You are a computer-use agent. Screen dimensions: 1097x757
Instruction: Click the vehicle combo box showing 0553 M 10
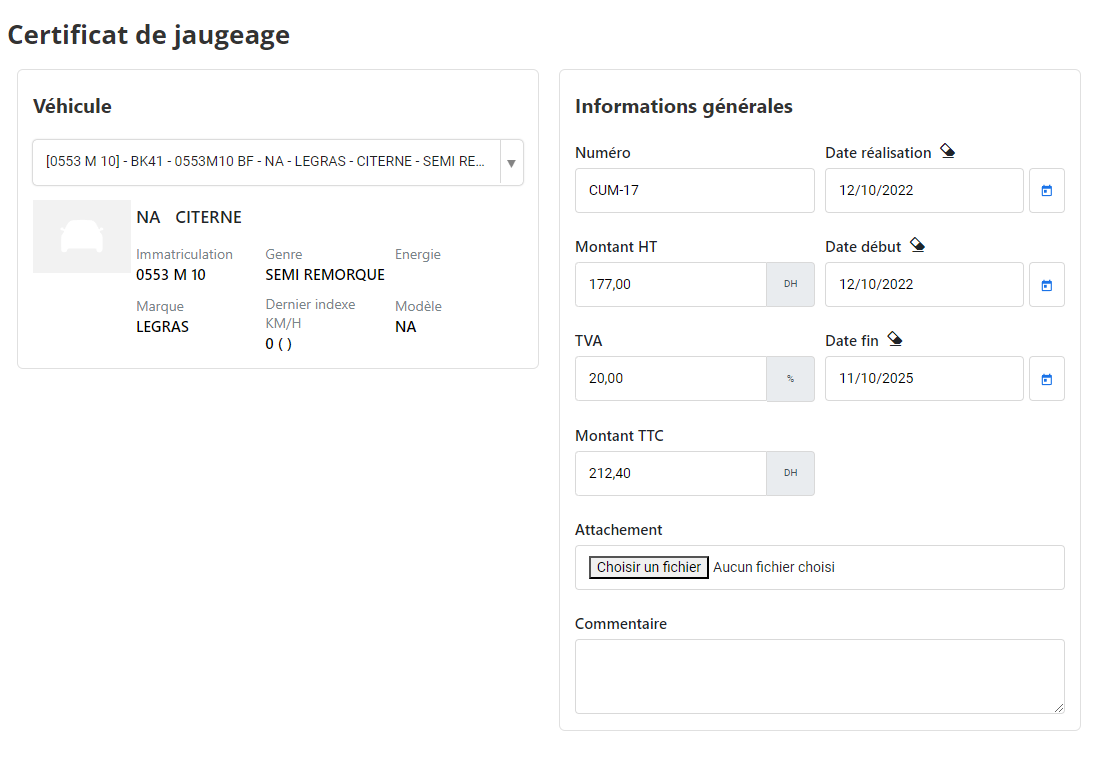[278, 162]
